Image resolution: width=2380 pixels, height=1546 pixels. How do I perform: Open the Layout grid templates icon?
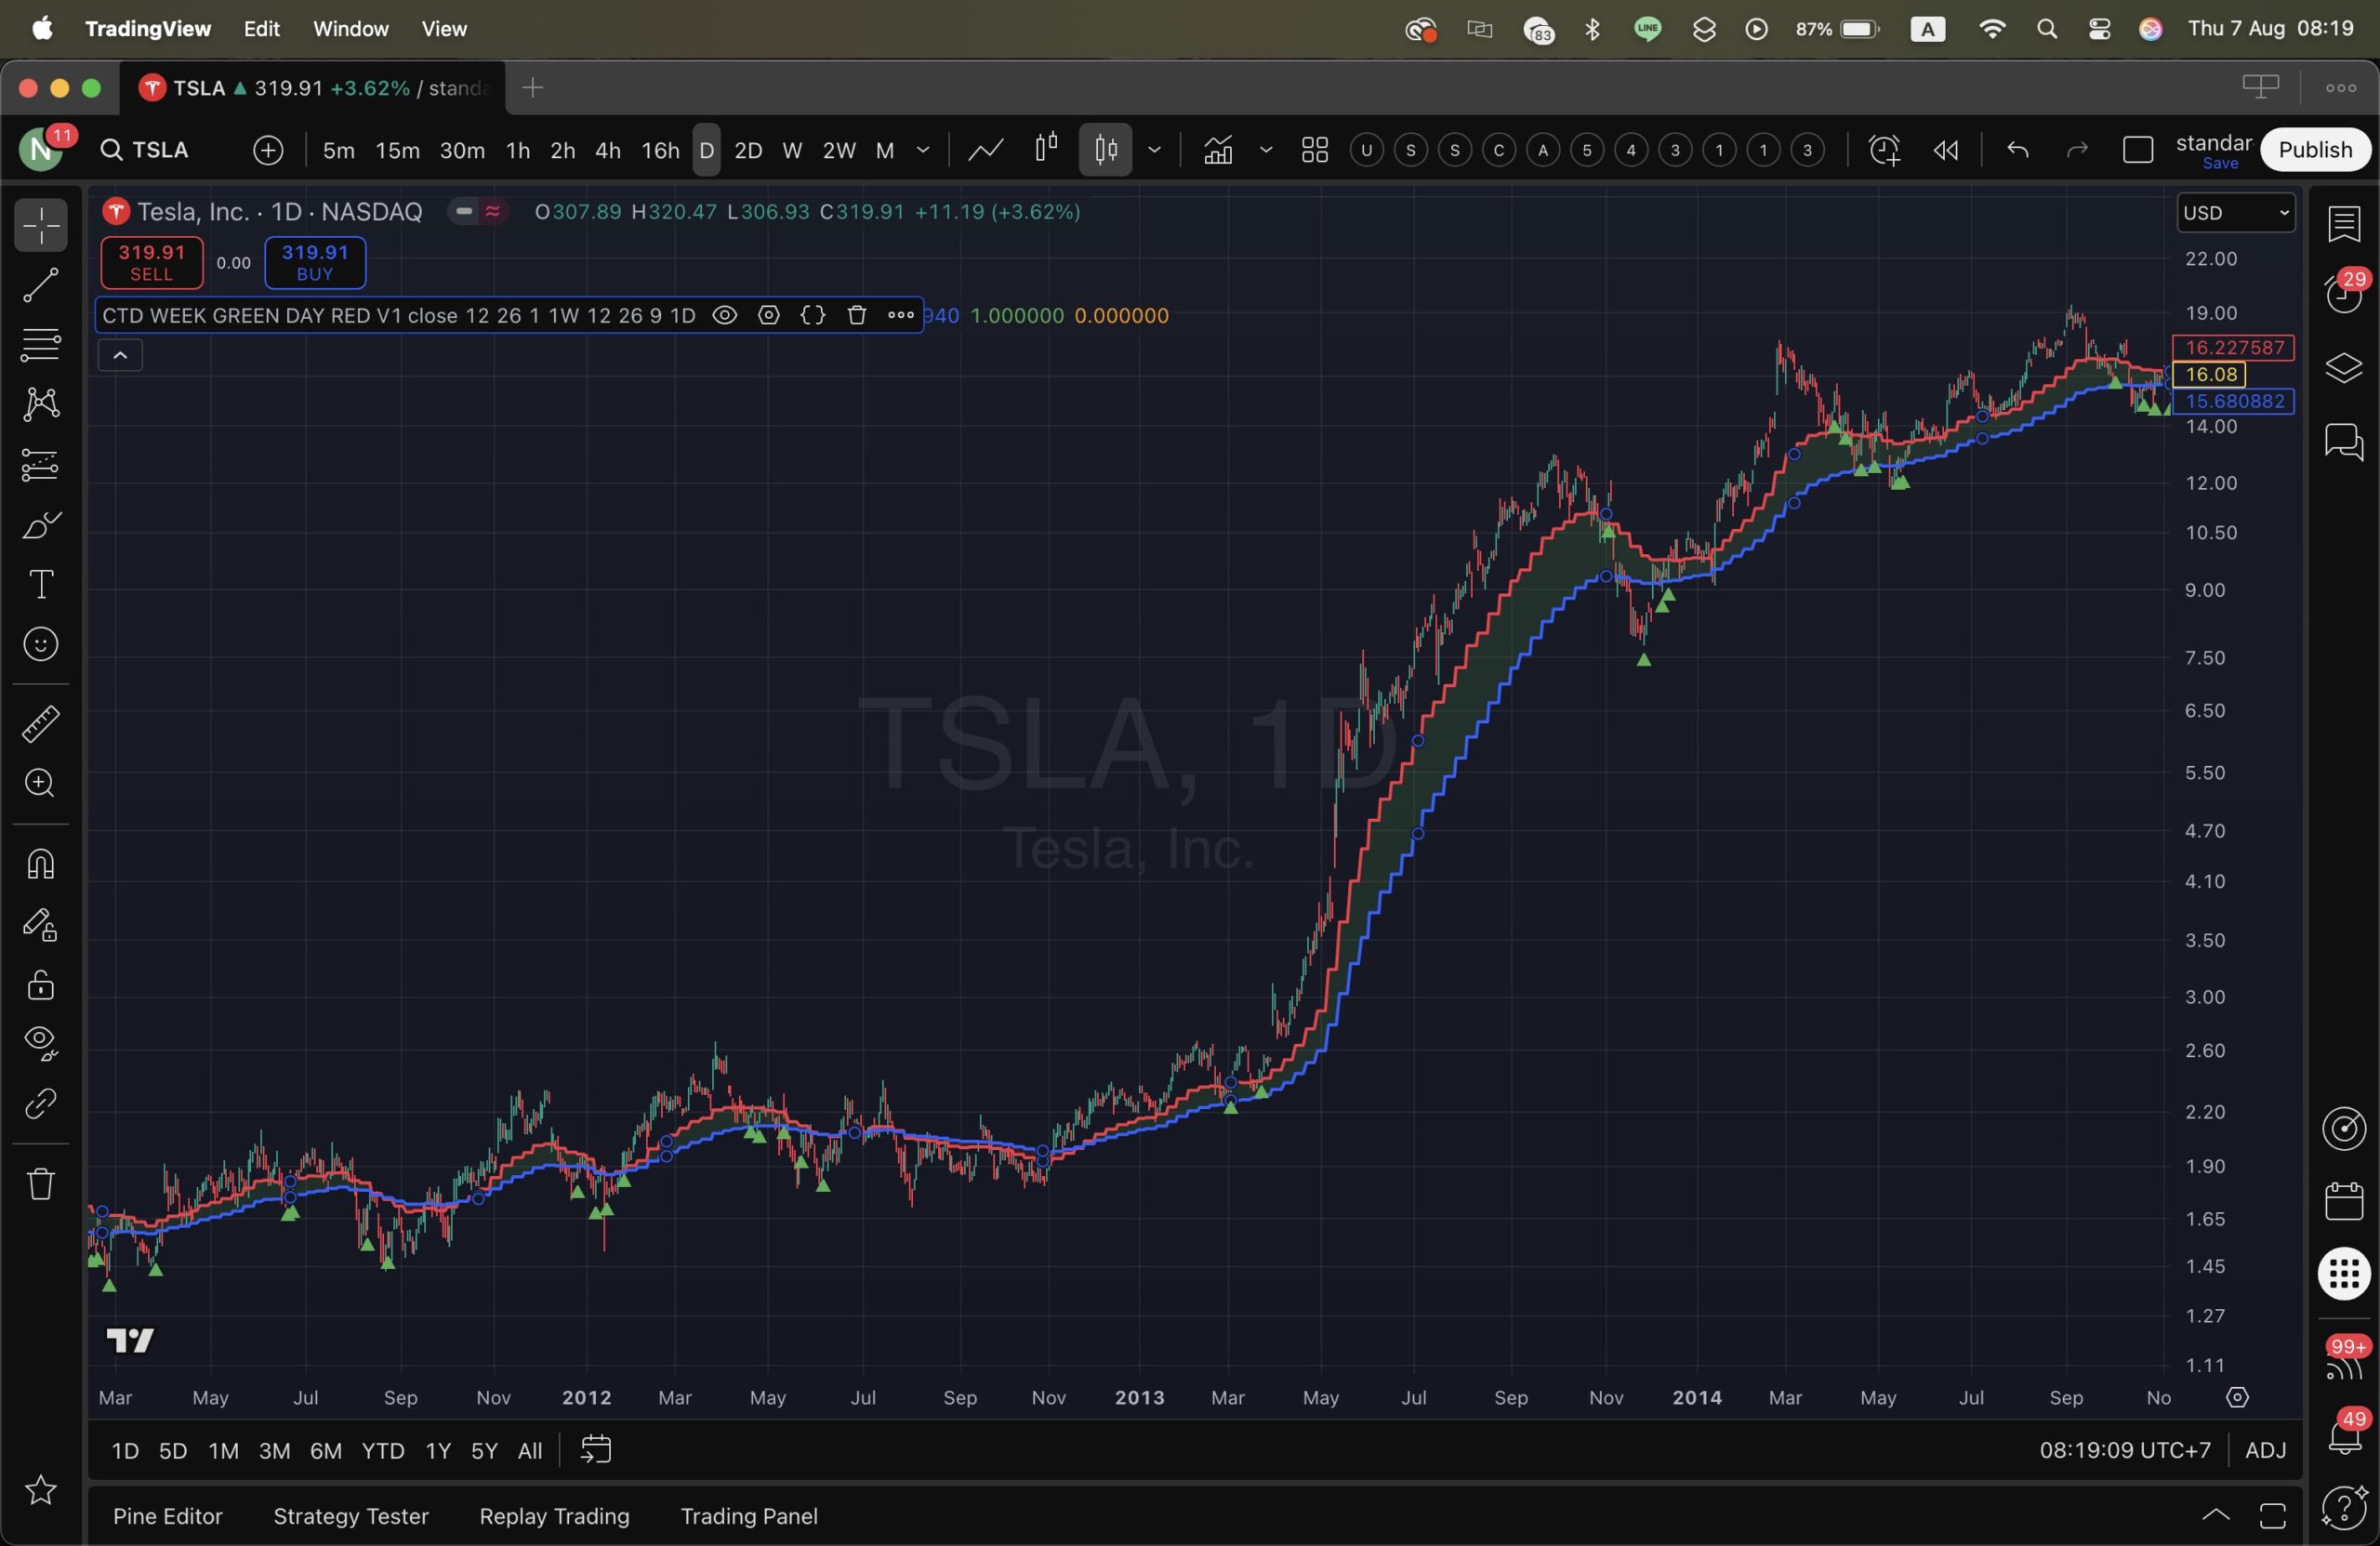coord(1314,150)
